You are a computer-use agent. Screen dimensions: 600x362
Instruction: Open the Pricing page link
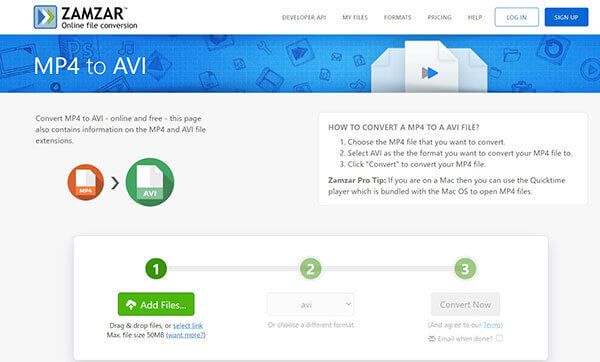[x=439, y=17]
